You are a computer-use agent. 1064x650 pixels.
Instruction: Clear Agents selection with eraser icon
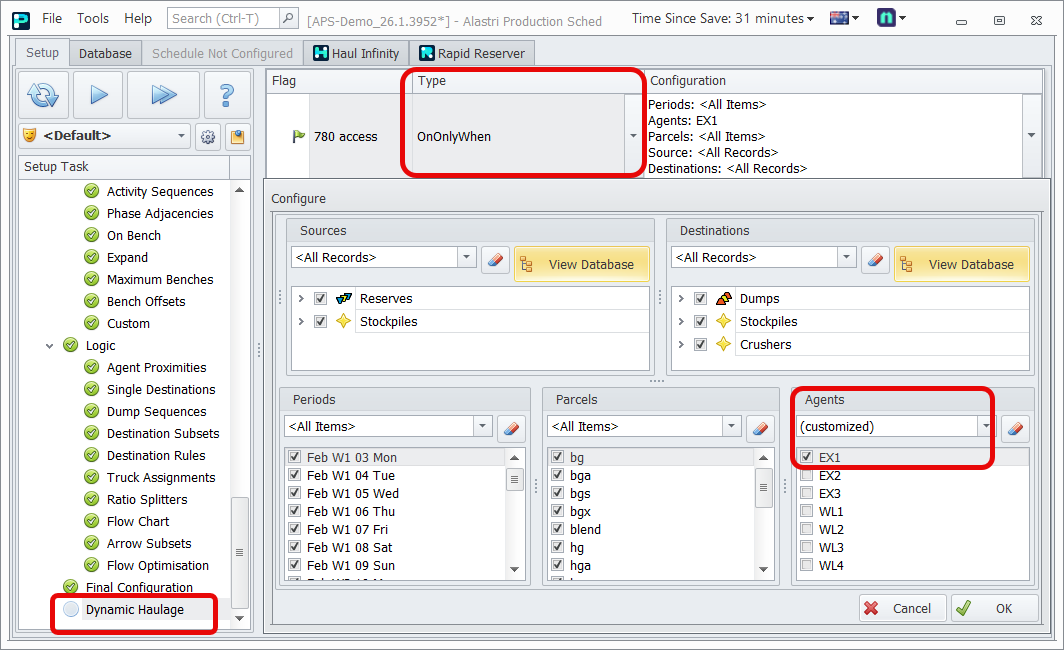pyautogui.click(x=1015, y=428)
